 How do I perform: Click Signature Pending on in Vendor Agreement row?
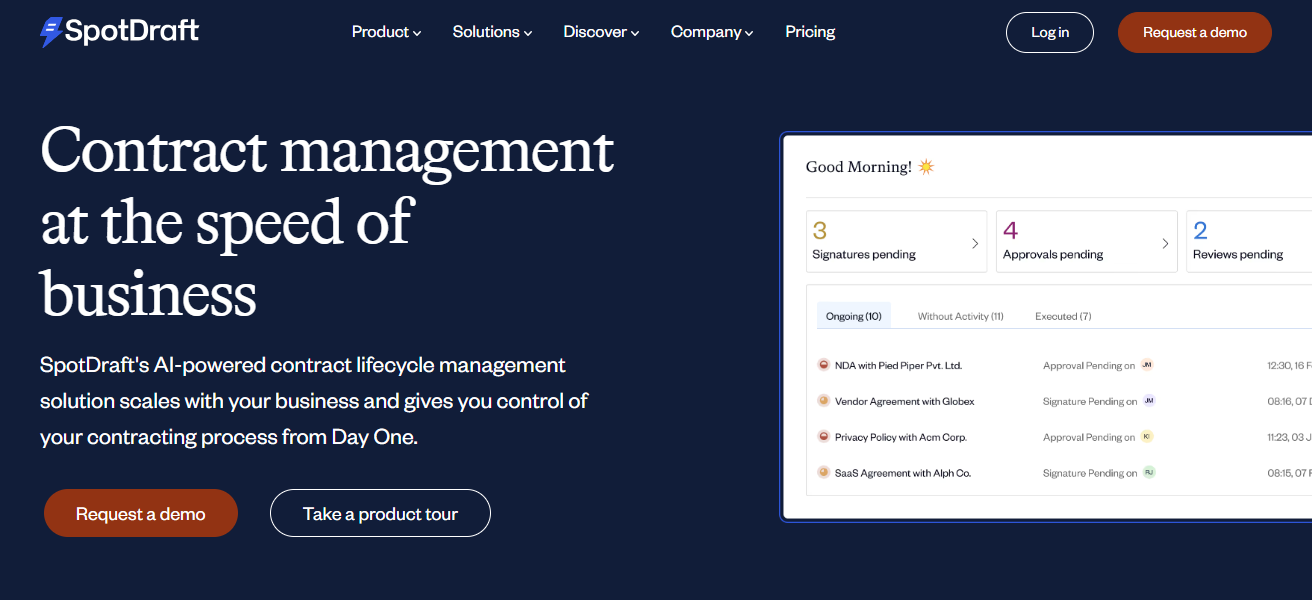(1090, 402)
